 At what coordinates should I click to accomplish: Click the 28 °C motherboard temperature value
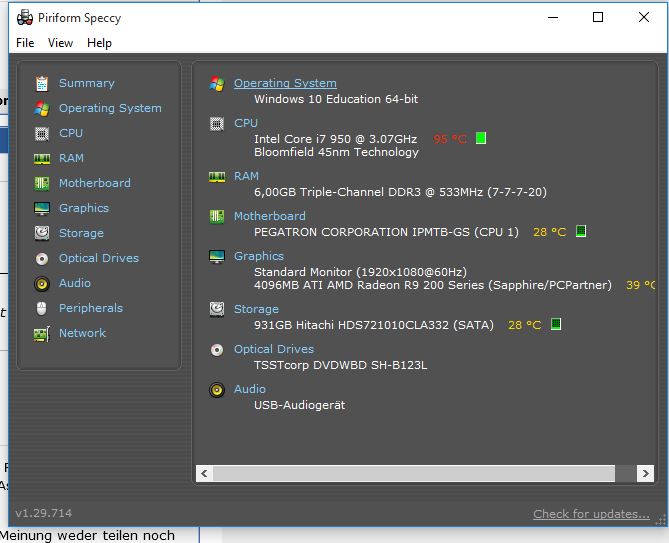click(x=550, y=232)
